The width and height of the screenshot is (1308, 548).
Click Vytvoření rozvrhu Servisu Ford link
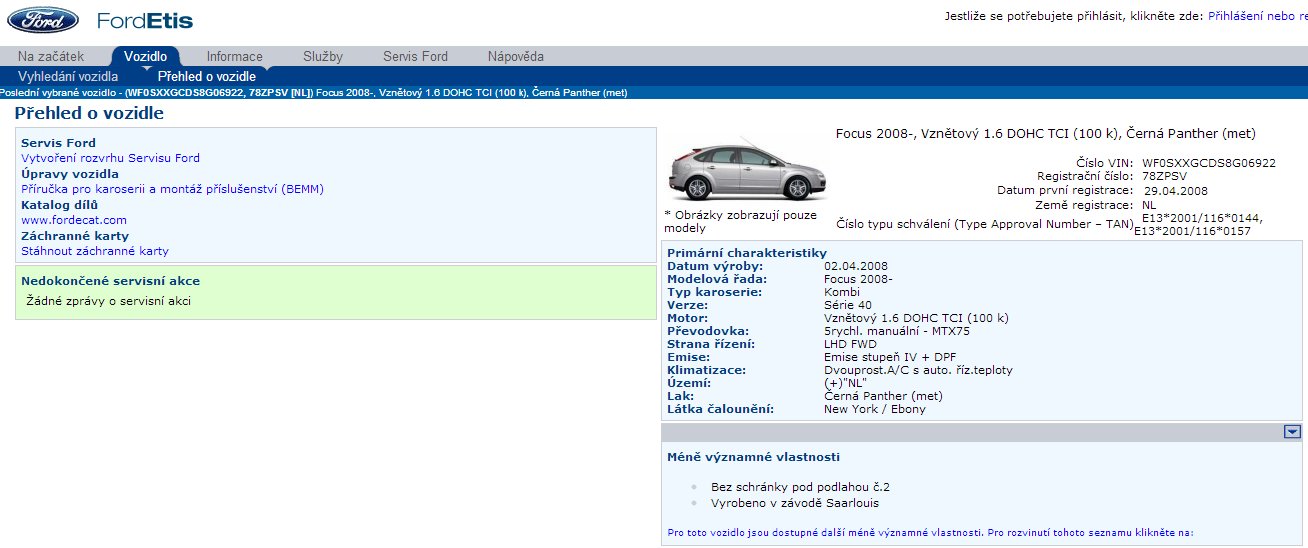tap(110, 158)
